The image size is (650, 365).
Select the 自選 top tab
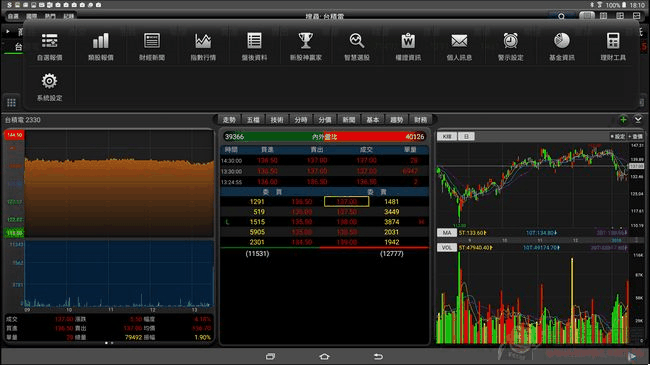13,16
